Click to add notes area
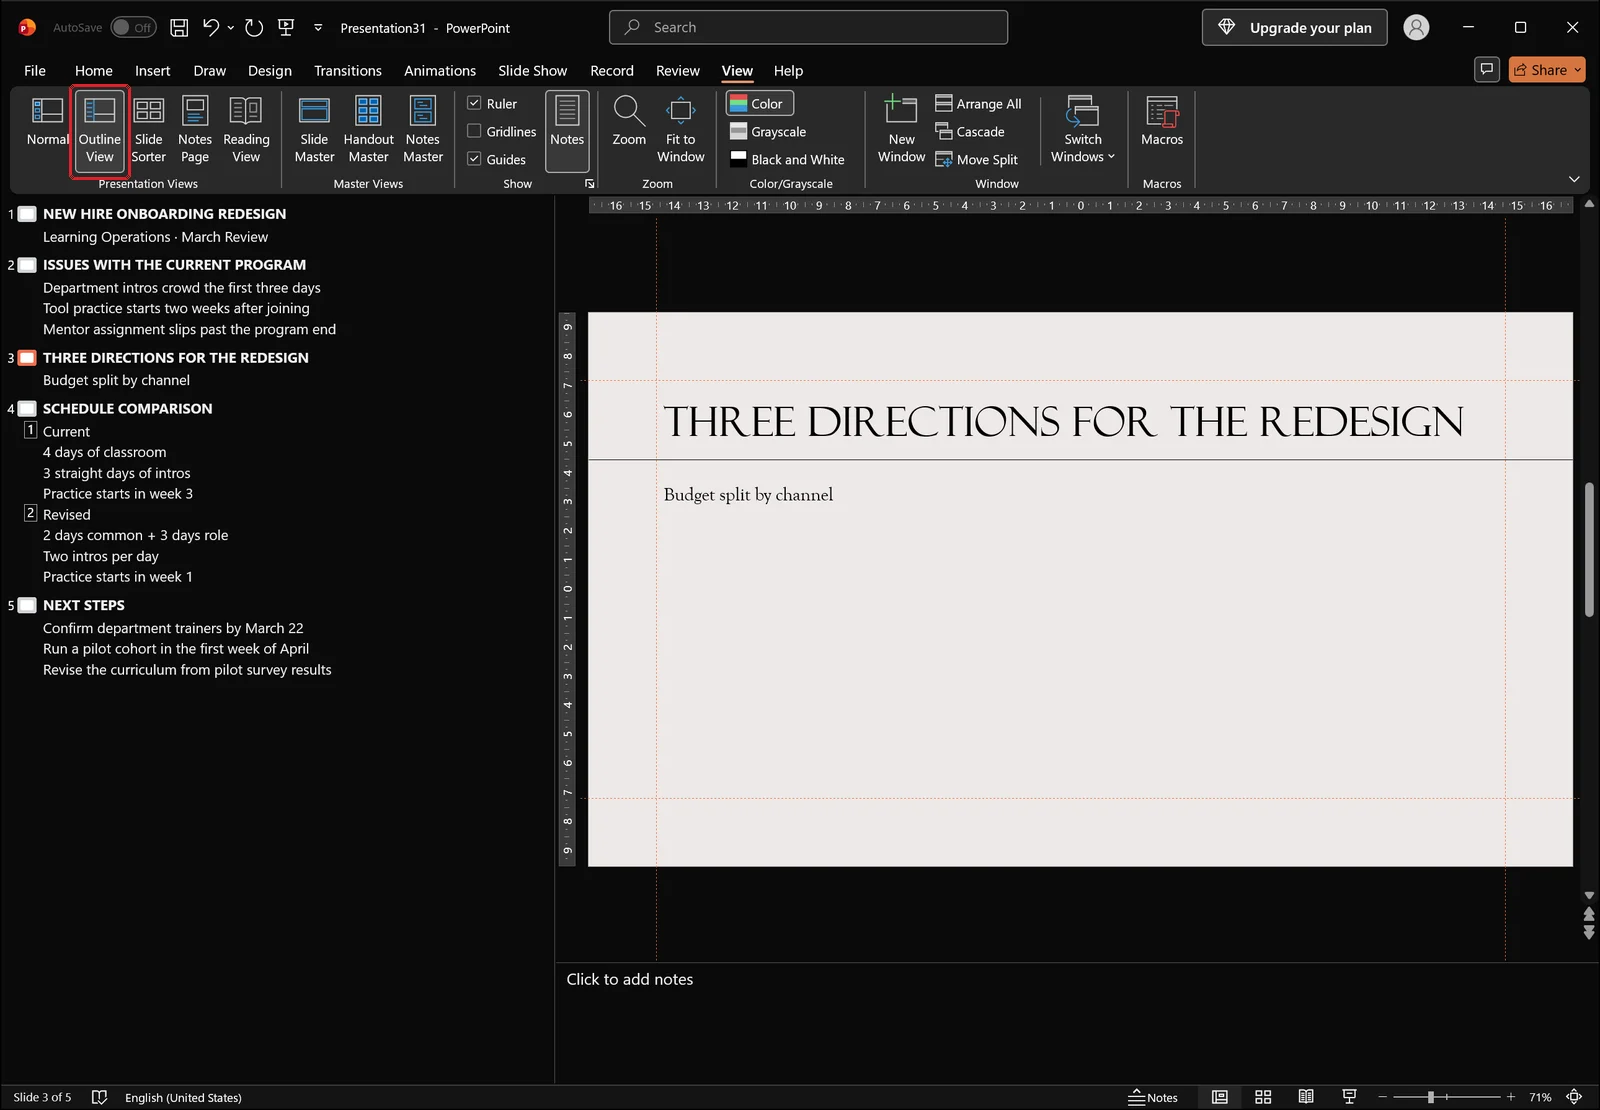 629,979
